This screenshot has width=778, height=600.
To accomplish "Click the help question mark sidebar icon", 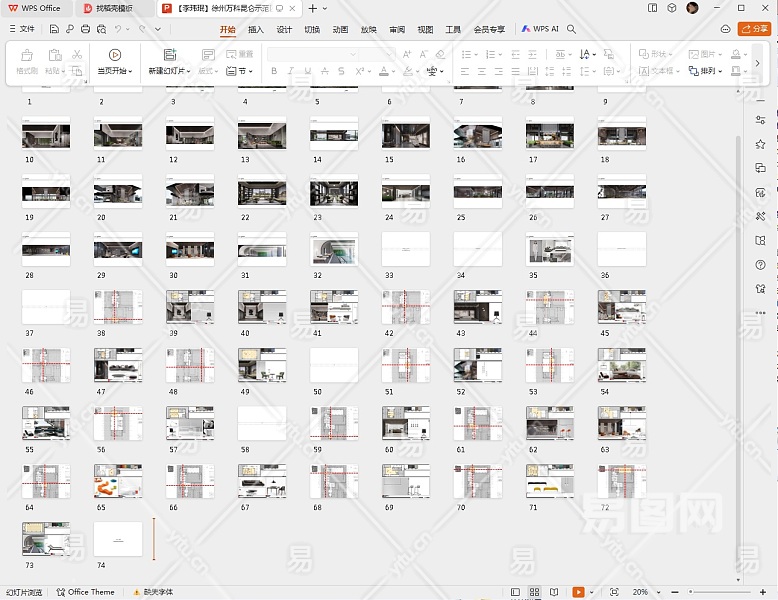I will coord(760,264).
